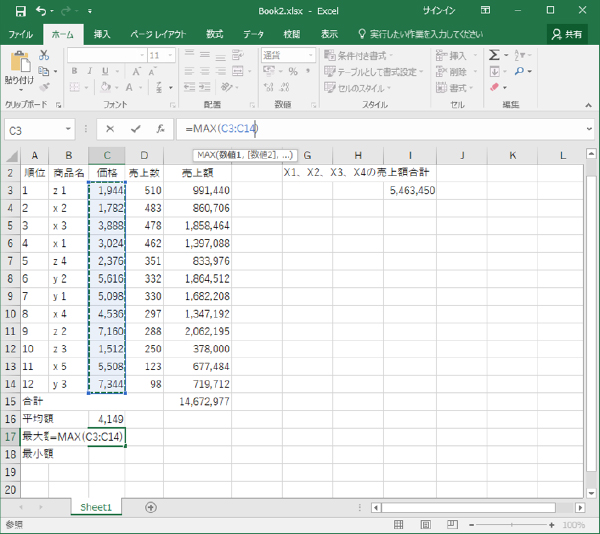
Task: Toggle Underline formatting
Action: pyautogui.click(x=105, y=71)
